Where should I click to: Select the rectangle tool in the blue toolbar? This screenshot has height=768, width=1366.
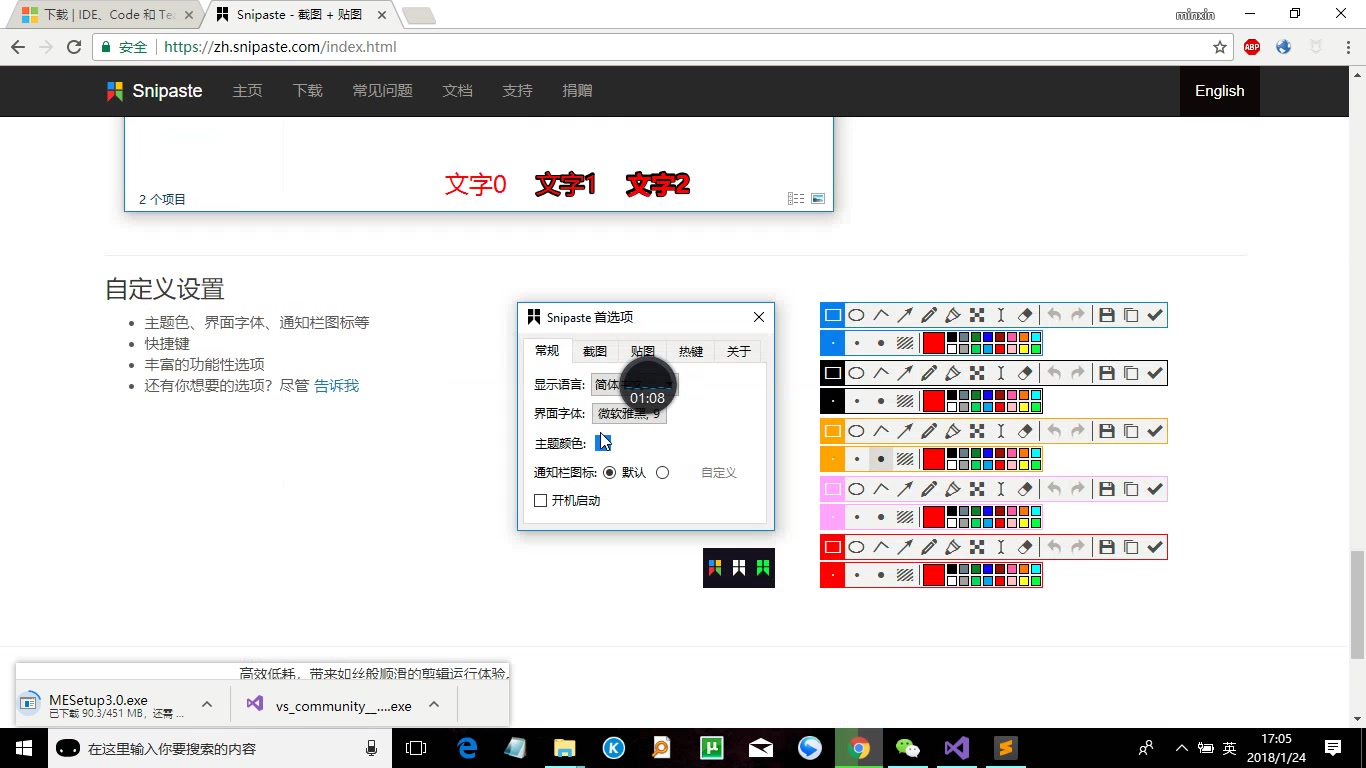click(832, 315)
